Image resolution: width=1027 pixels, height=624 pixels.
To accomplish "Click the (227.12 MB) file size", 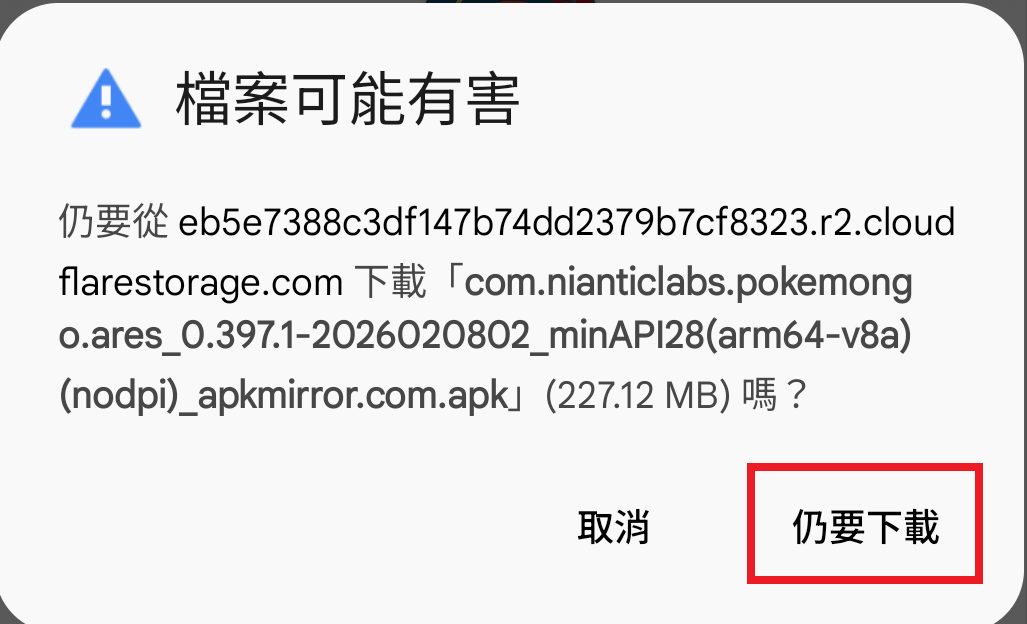I will point(637,395).
